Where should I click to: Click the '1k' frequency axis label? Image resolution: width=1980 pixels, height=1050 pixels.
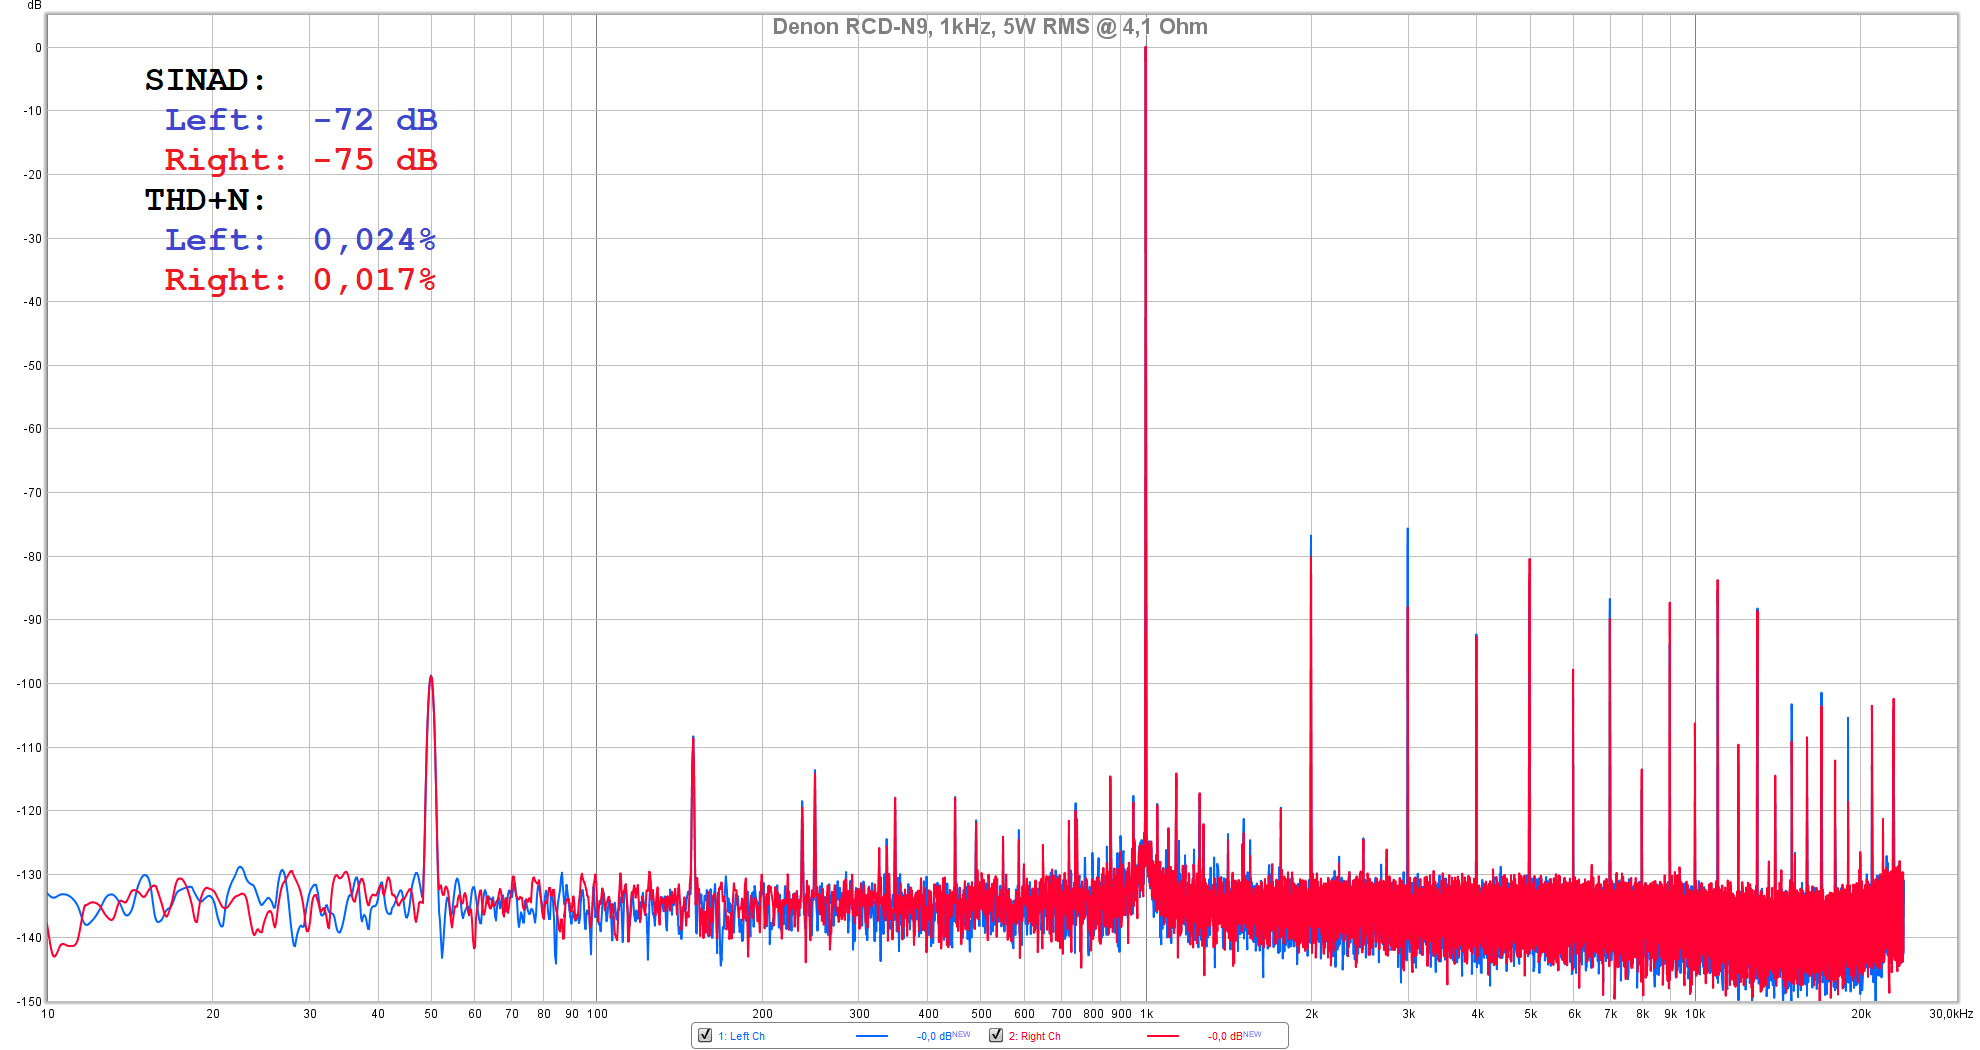click(x=1147, y=1014)
